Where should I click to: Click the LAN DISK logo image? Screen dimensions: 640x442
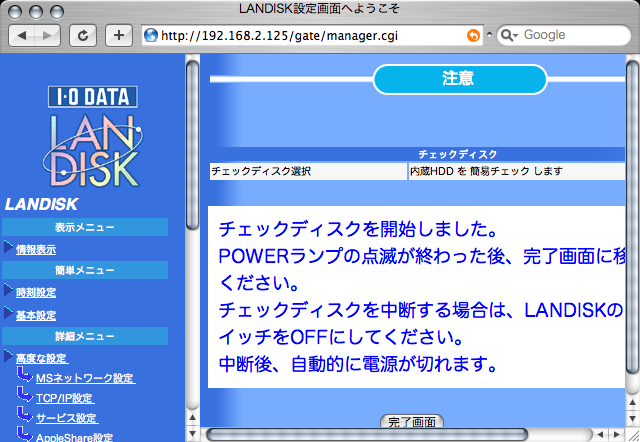pyautogui.click(x=93, y=151)
